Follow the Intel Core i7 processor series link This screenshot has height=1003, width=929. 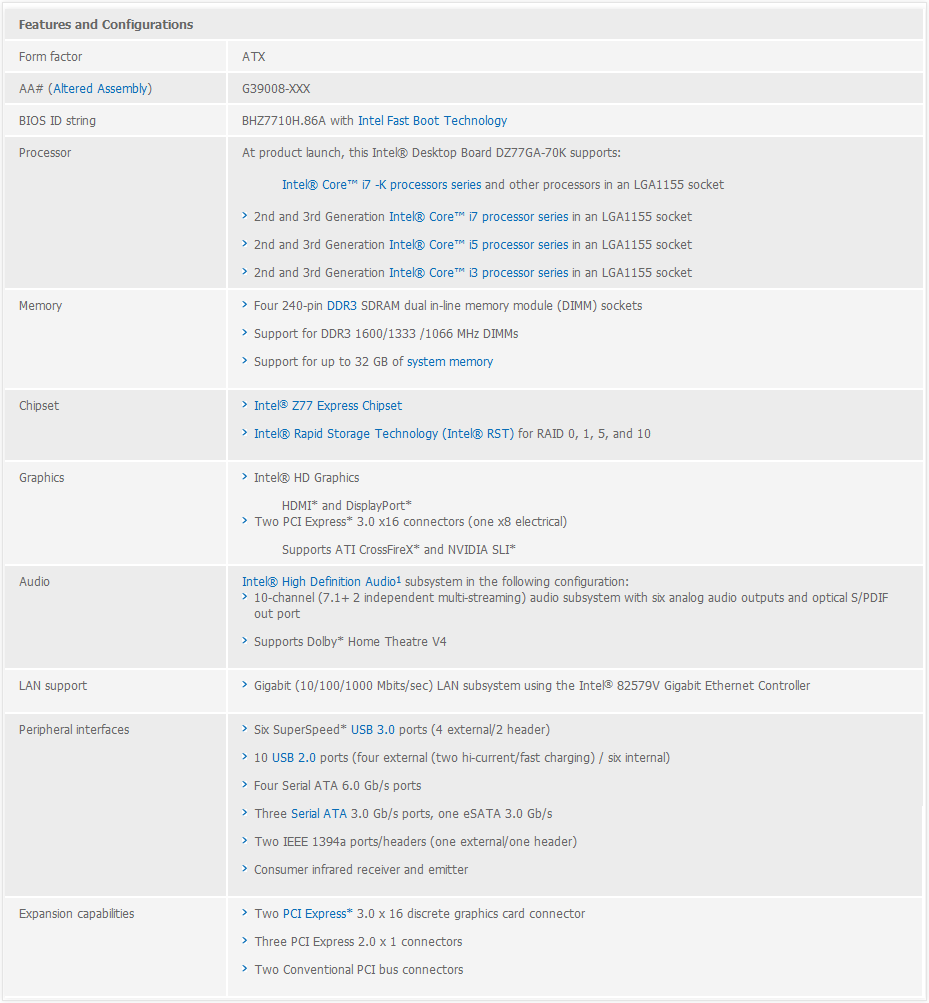tap(479, 217)
